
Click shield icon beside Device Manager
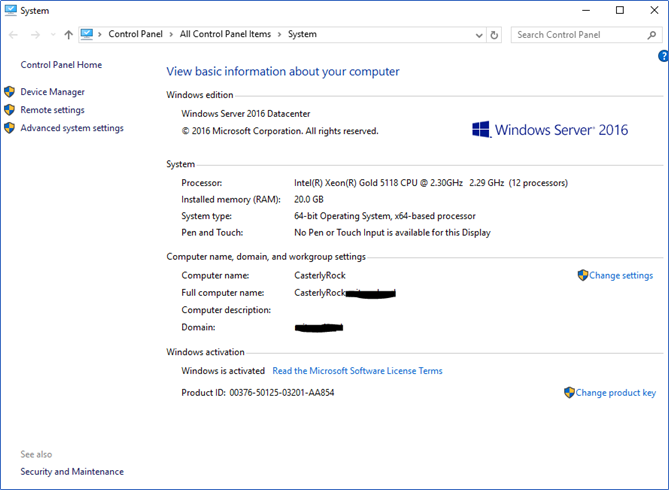(9, 92)
